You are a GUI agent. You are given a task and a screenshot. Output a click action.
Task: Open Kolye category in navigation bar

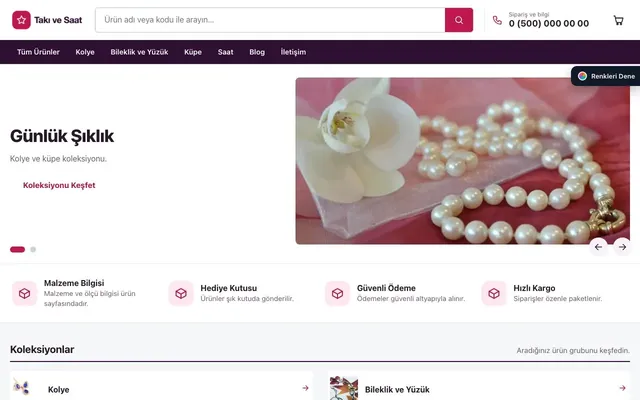pos(85,52)
